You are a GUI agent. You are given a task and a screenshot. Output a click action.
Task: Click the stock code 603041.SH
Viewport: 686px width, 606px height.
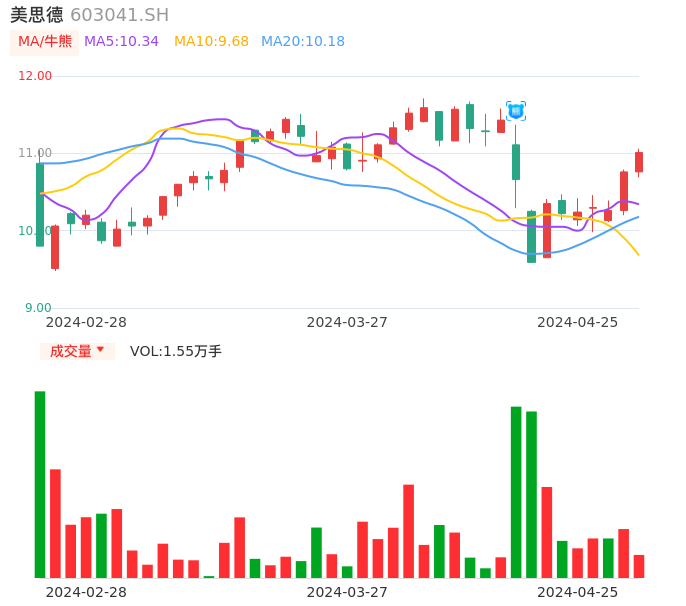tap(119, 15)
